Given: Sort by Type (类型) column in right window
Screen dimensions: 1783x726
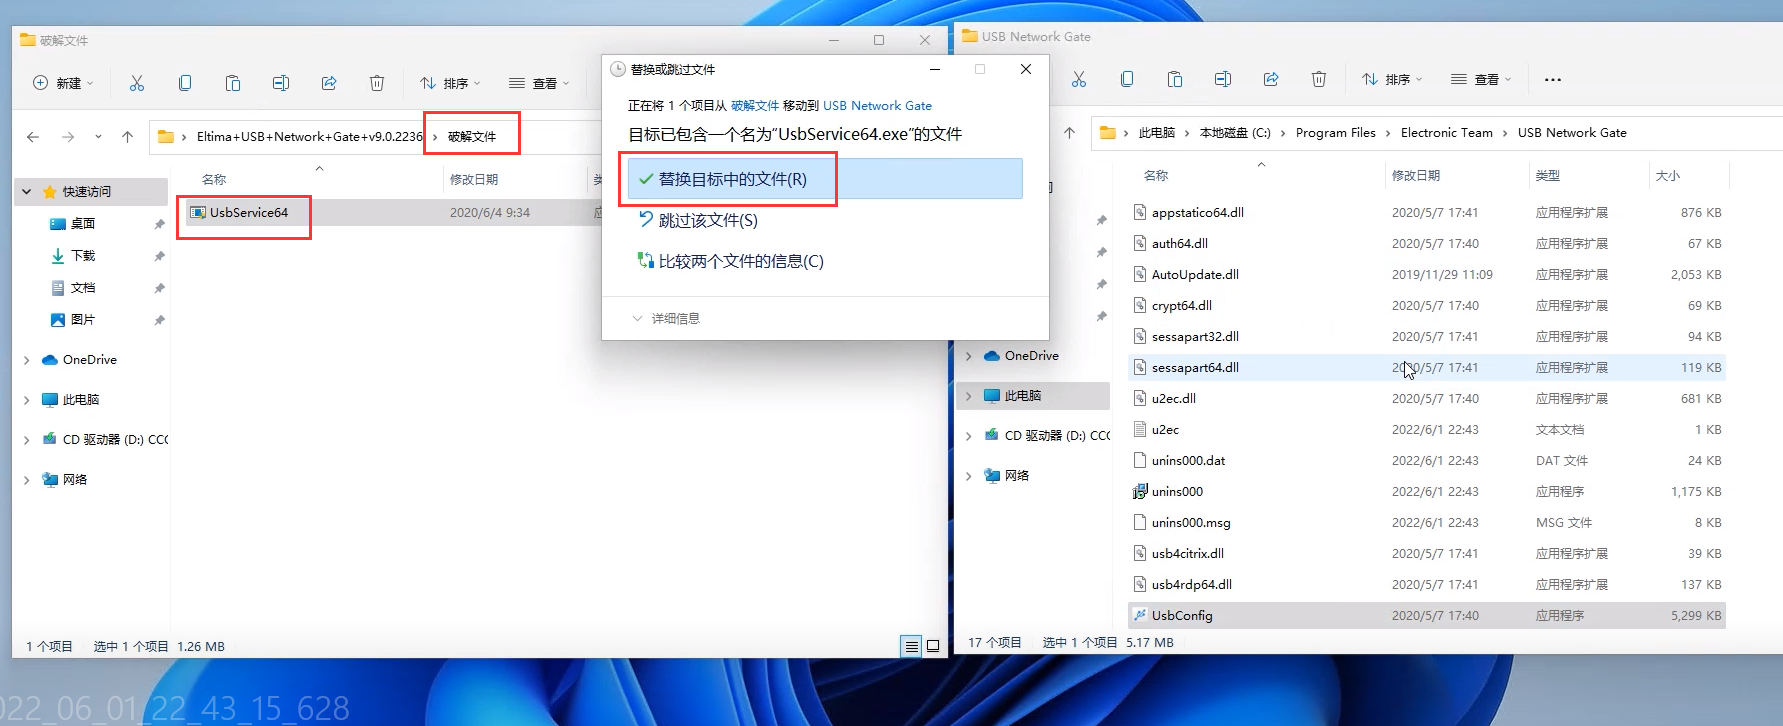Looking at the screenshot, I should click(1548, 176).
